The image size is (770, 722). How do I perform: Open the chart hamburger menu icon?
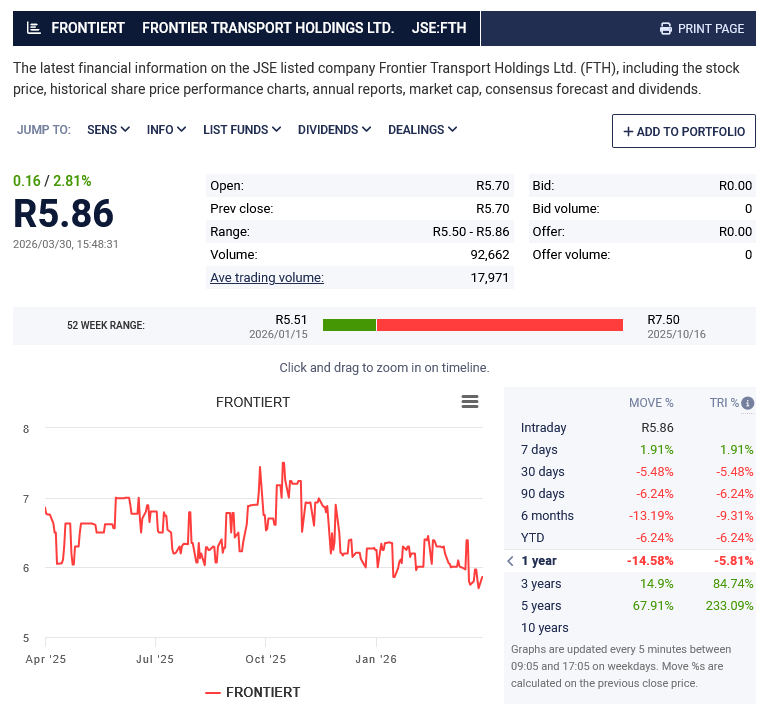pyautogui.click(x=469, y=402)
